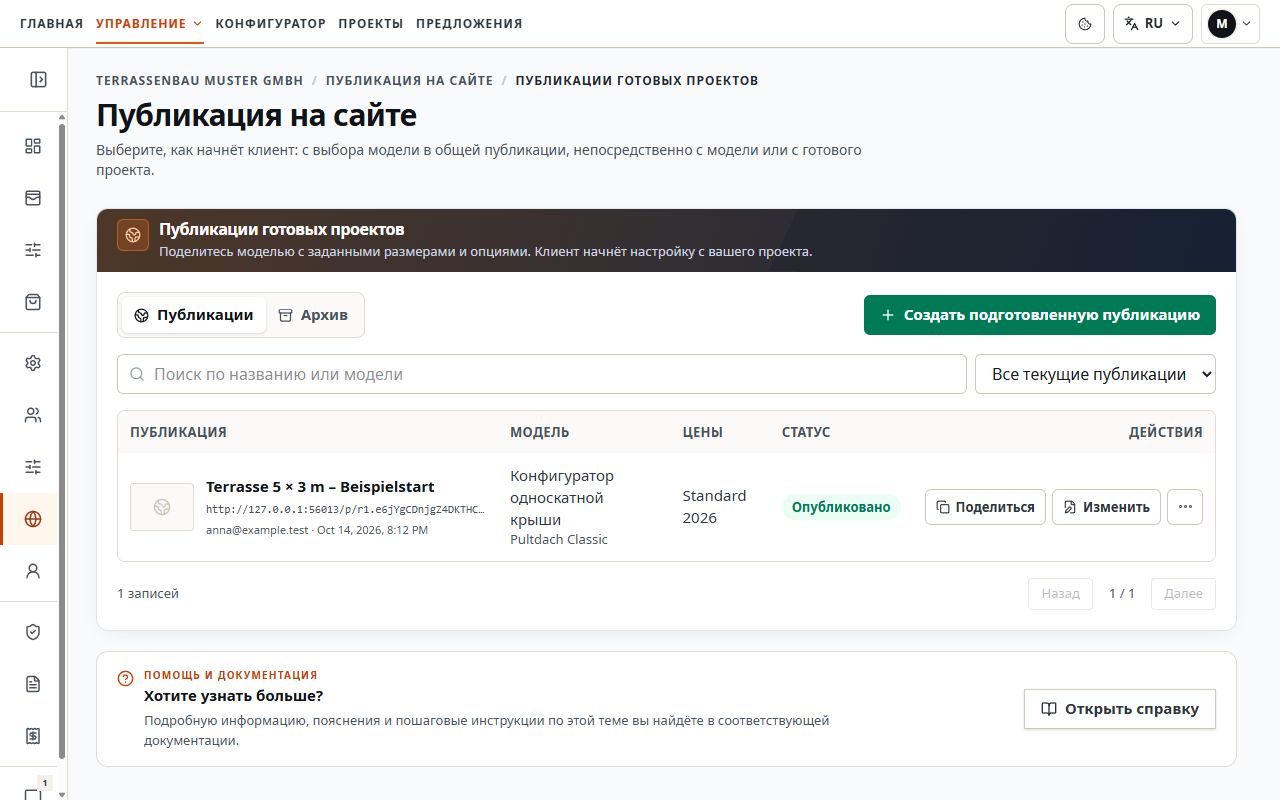Open the dashboard grid icon in sidebar

[x=33, y=146]
